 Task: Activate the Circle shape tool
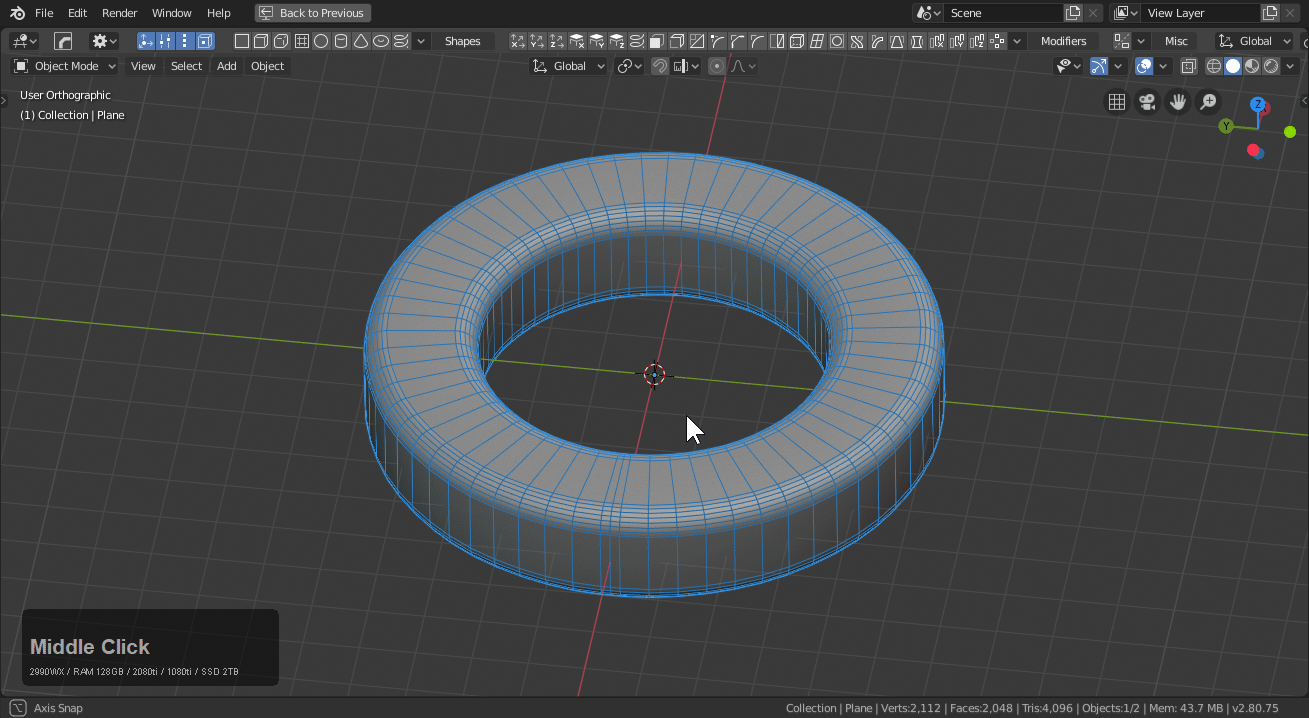320,41
